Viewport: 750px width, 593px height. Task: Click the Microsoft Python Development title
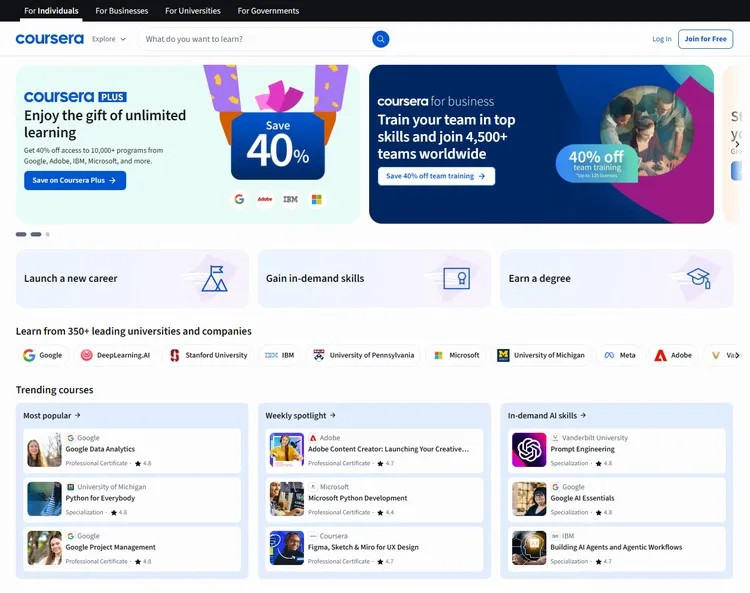click(357, 498)
